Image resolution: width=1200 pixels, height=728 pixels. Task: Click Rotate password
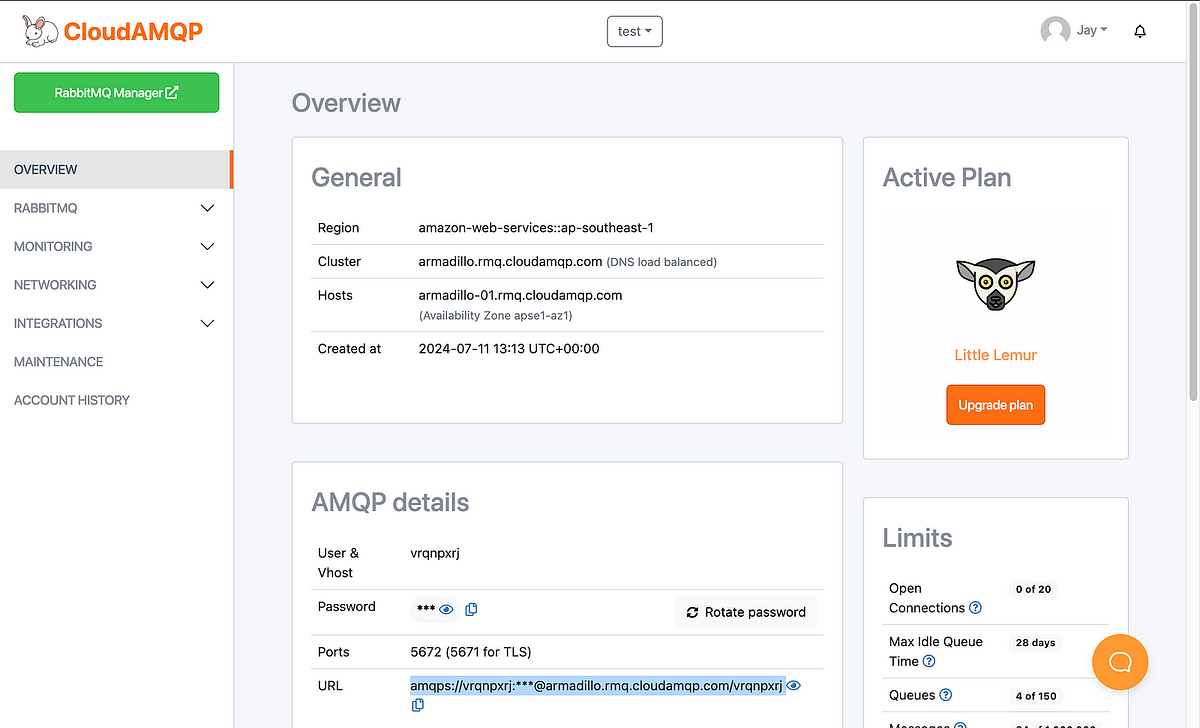746,611
